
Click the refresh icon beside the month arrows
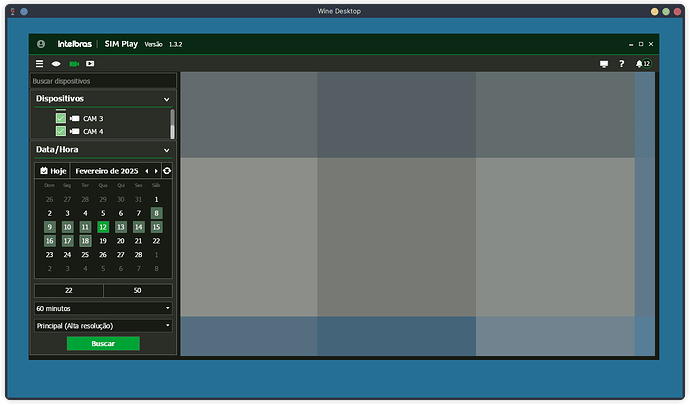click(167, 171)
